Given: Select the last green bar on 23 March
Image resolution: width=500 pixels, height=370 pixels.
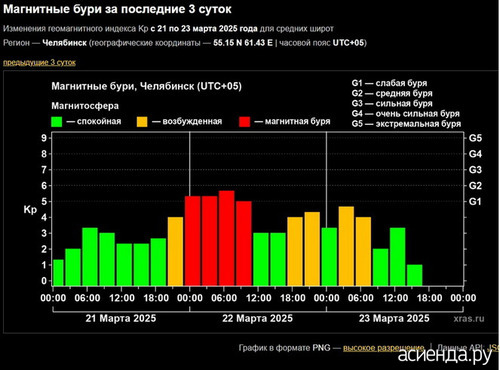Looking at the screenshot, I should tap(414, 275).
